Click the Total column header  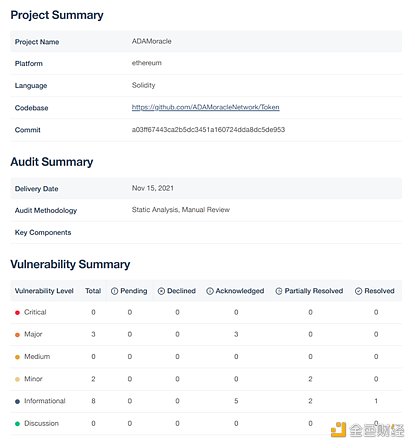tap(93, 291)
